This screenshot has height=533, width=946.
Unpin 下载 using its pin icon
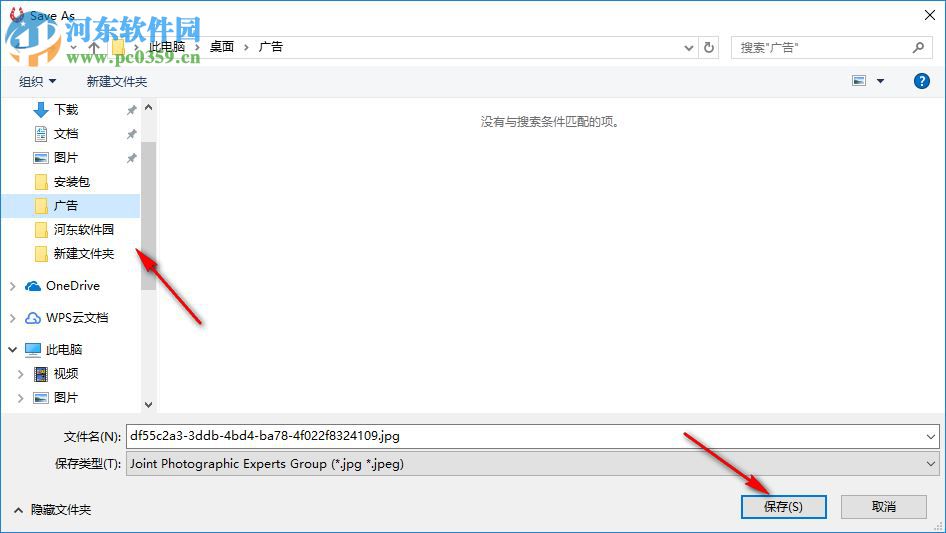[x=131, y=110]
